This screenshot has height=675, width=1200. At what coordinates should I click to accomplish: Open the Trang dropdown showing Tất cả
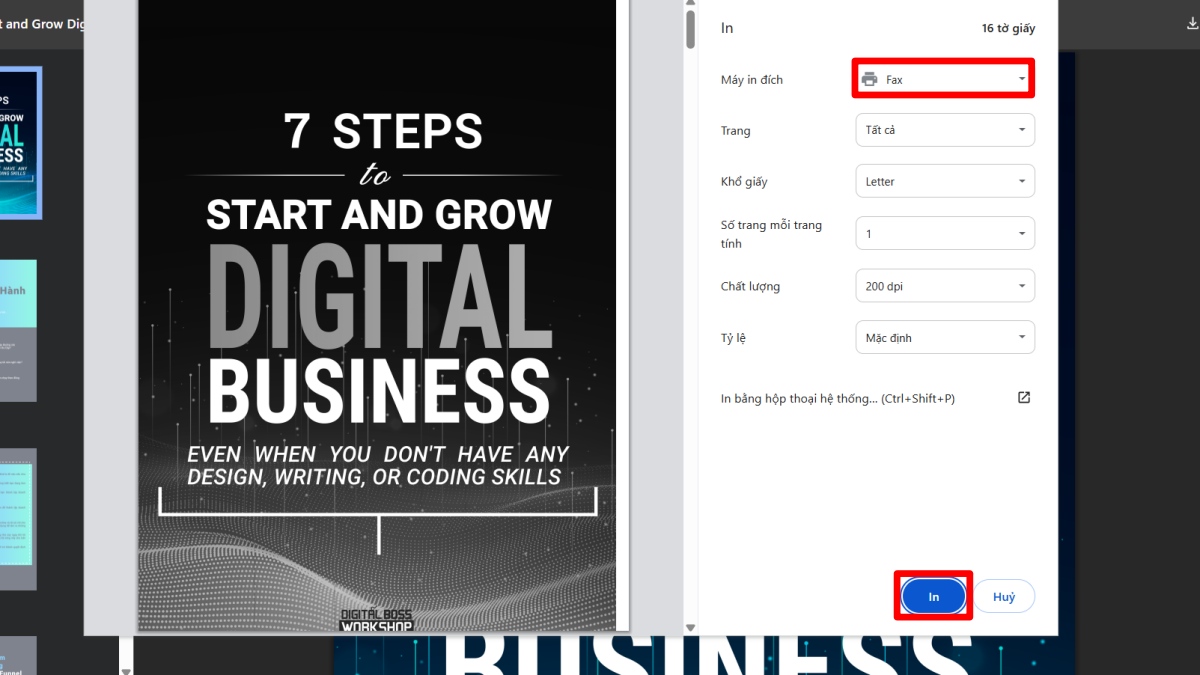click(x=945, y=130)
